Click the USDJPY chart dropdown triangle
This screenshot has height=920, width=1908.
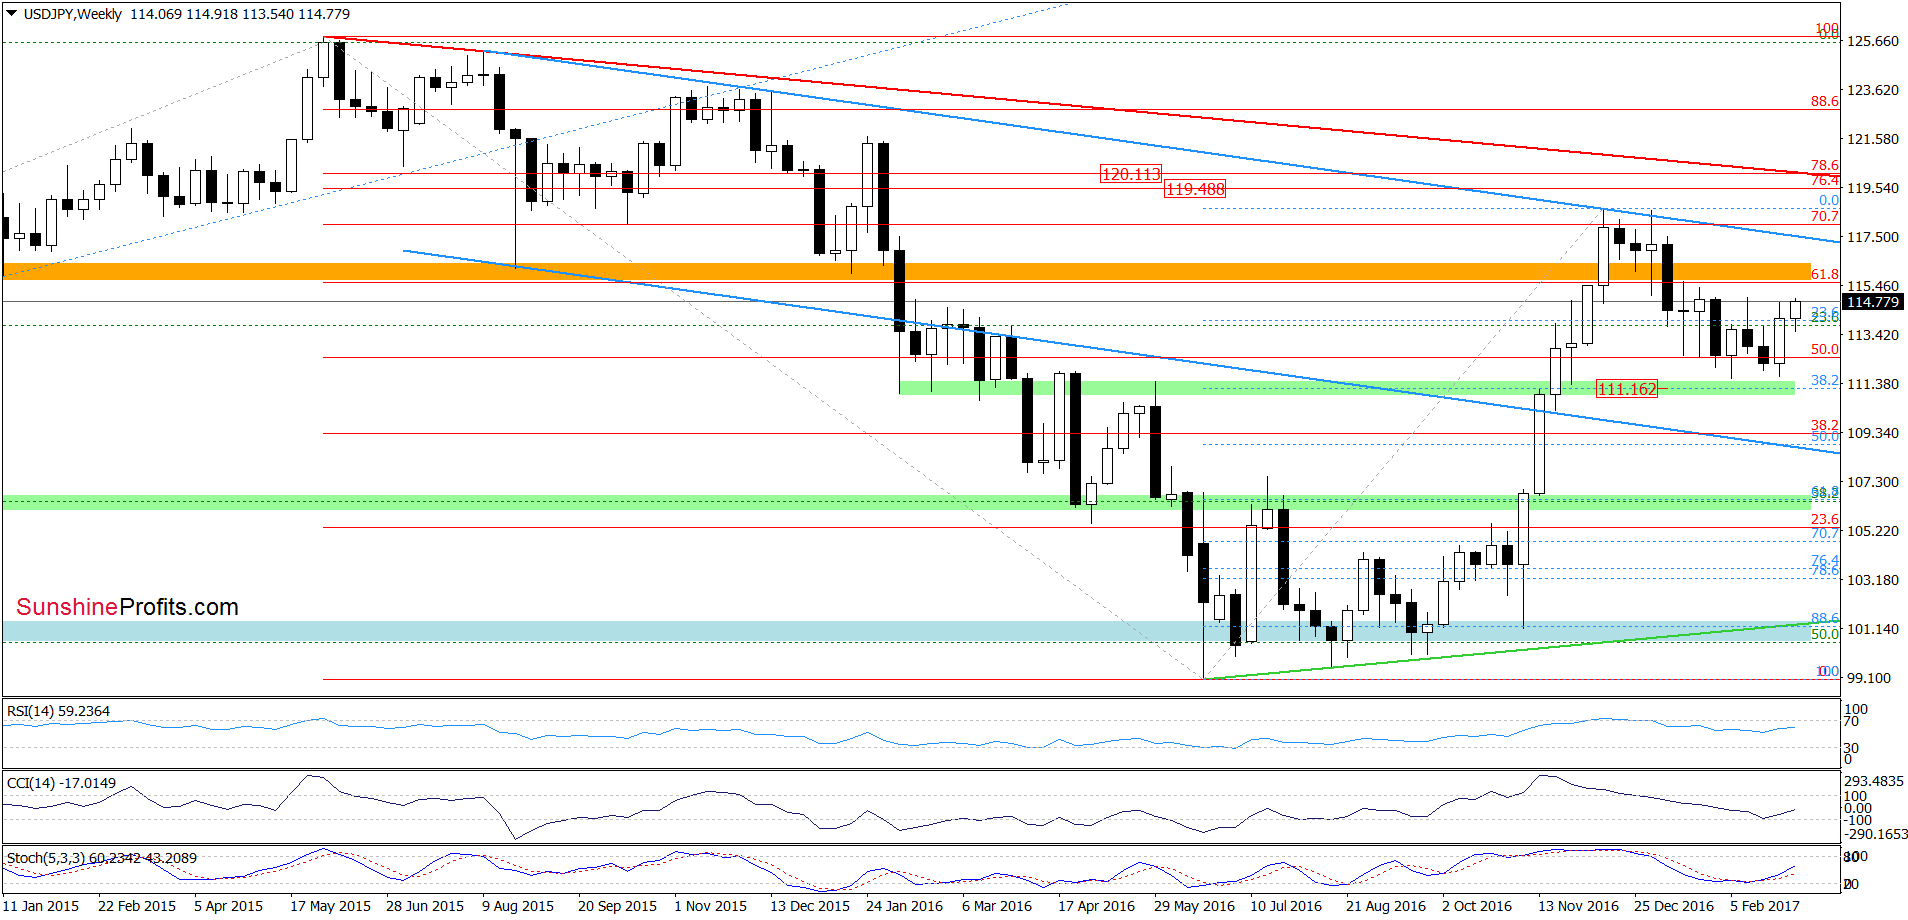[x=11, y=14]
